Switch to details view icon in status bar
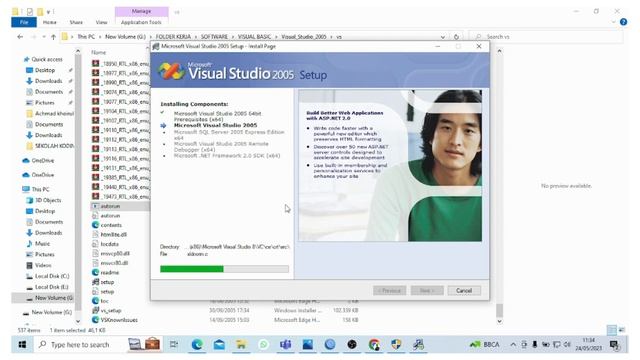 (x=611, y=329)
